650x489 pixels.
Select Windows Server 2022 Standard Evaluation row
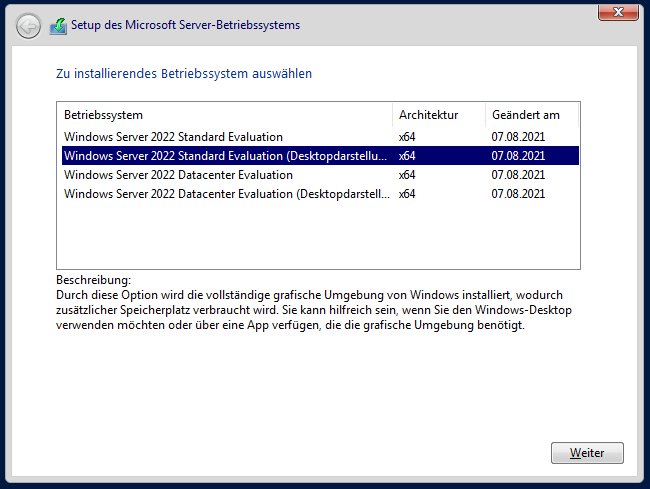click(320, 137)
